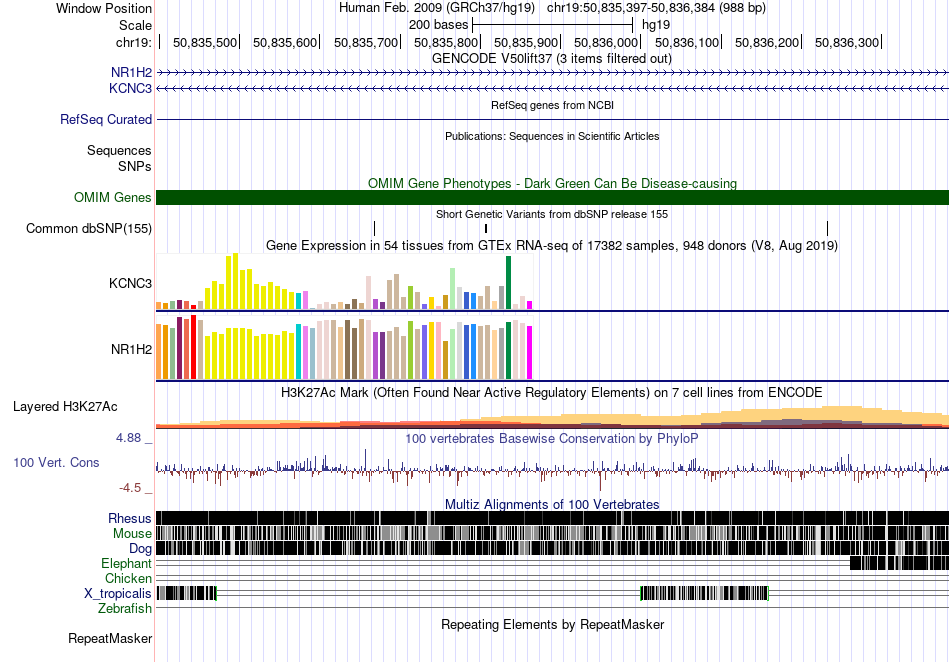Click the 100 Vert. Cons track label
This screenshot has width=950, height=662.
tap(56, 463)
